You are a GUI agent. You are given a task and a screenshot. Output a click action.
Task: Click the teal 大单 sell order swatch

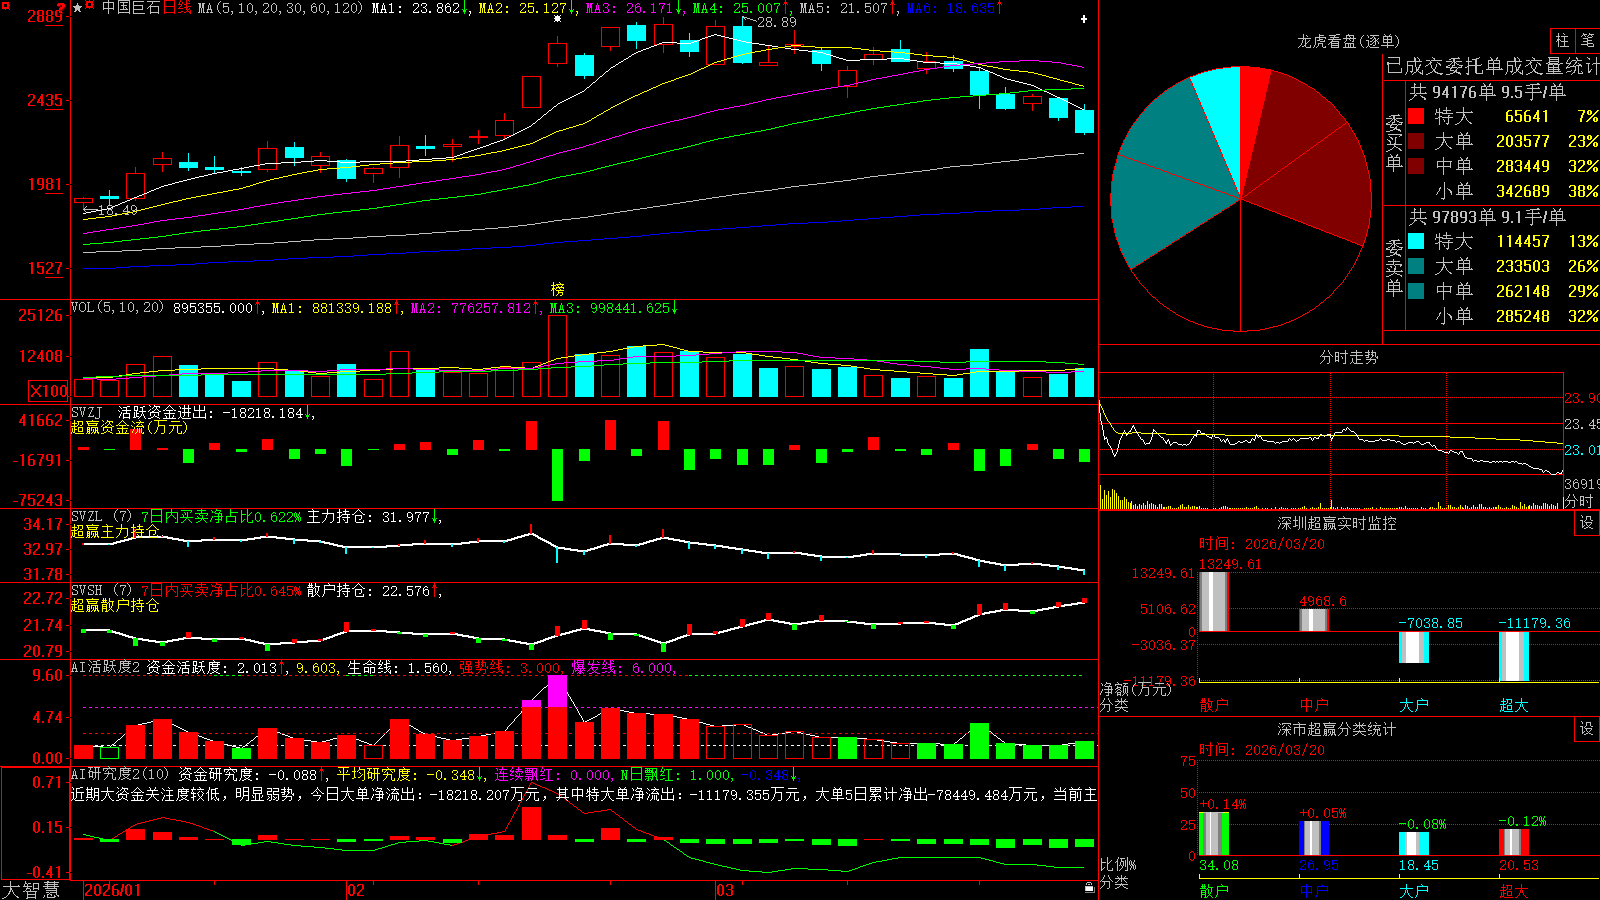click(x=1416, y=266)
